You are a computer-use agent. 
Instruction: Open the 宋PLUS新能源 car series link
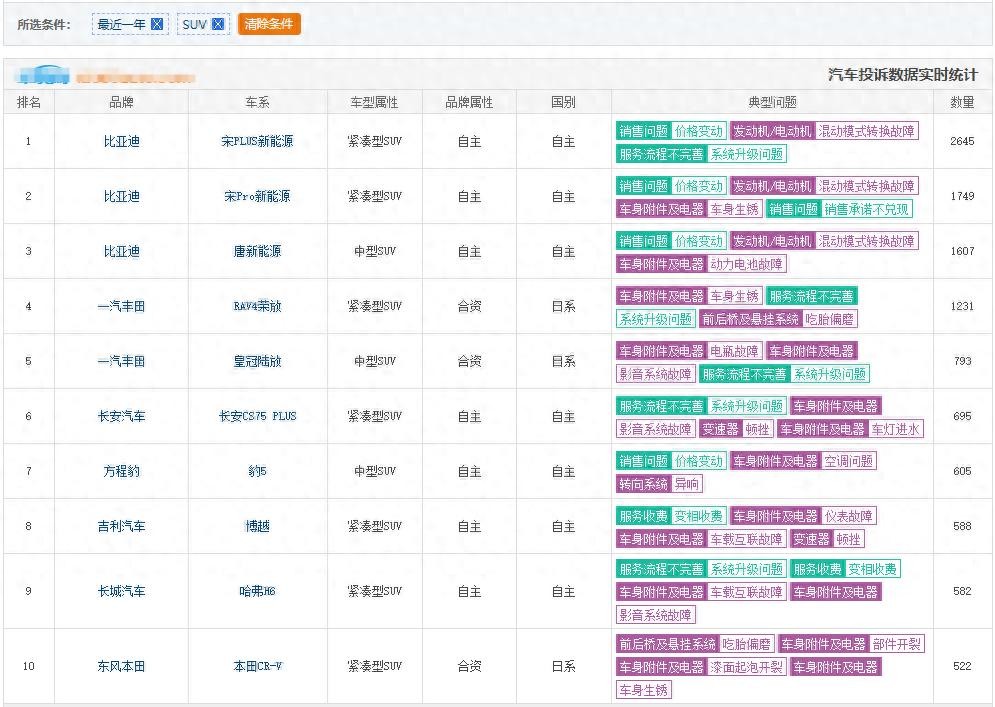(x=257, y=142)
